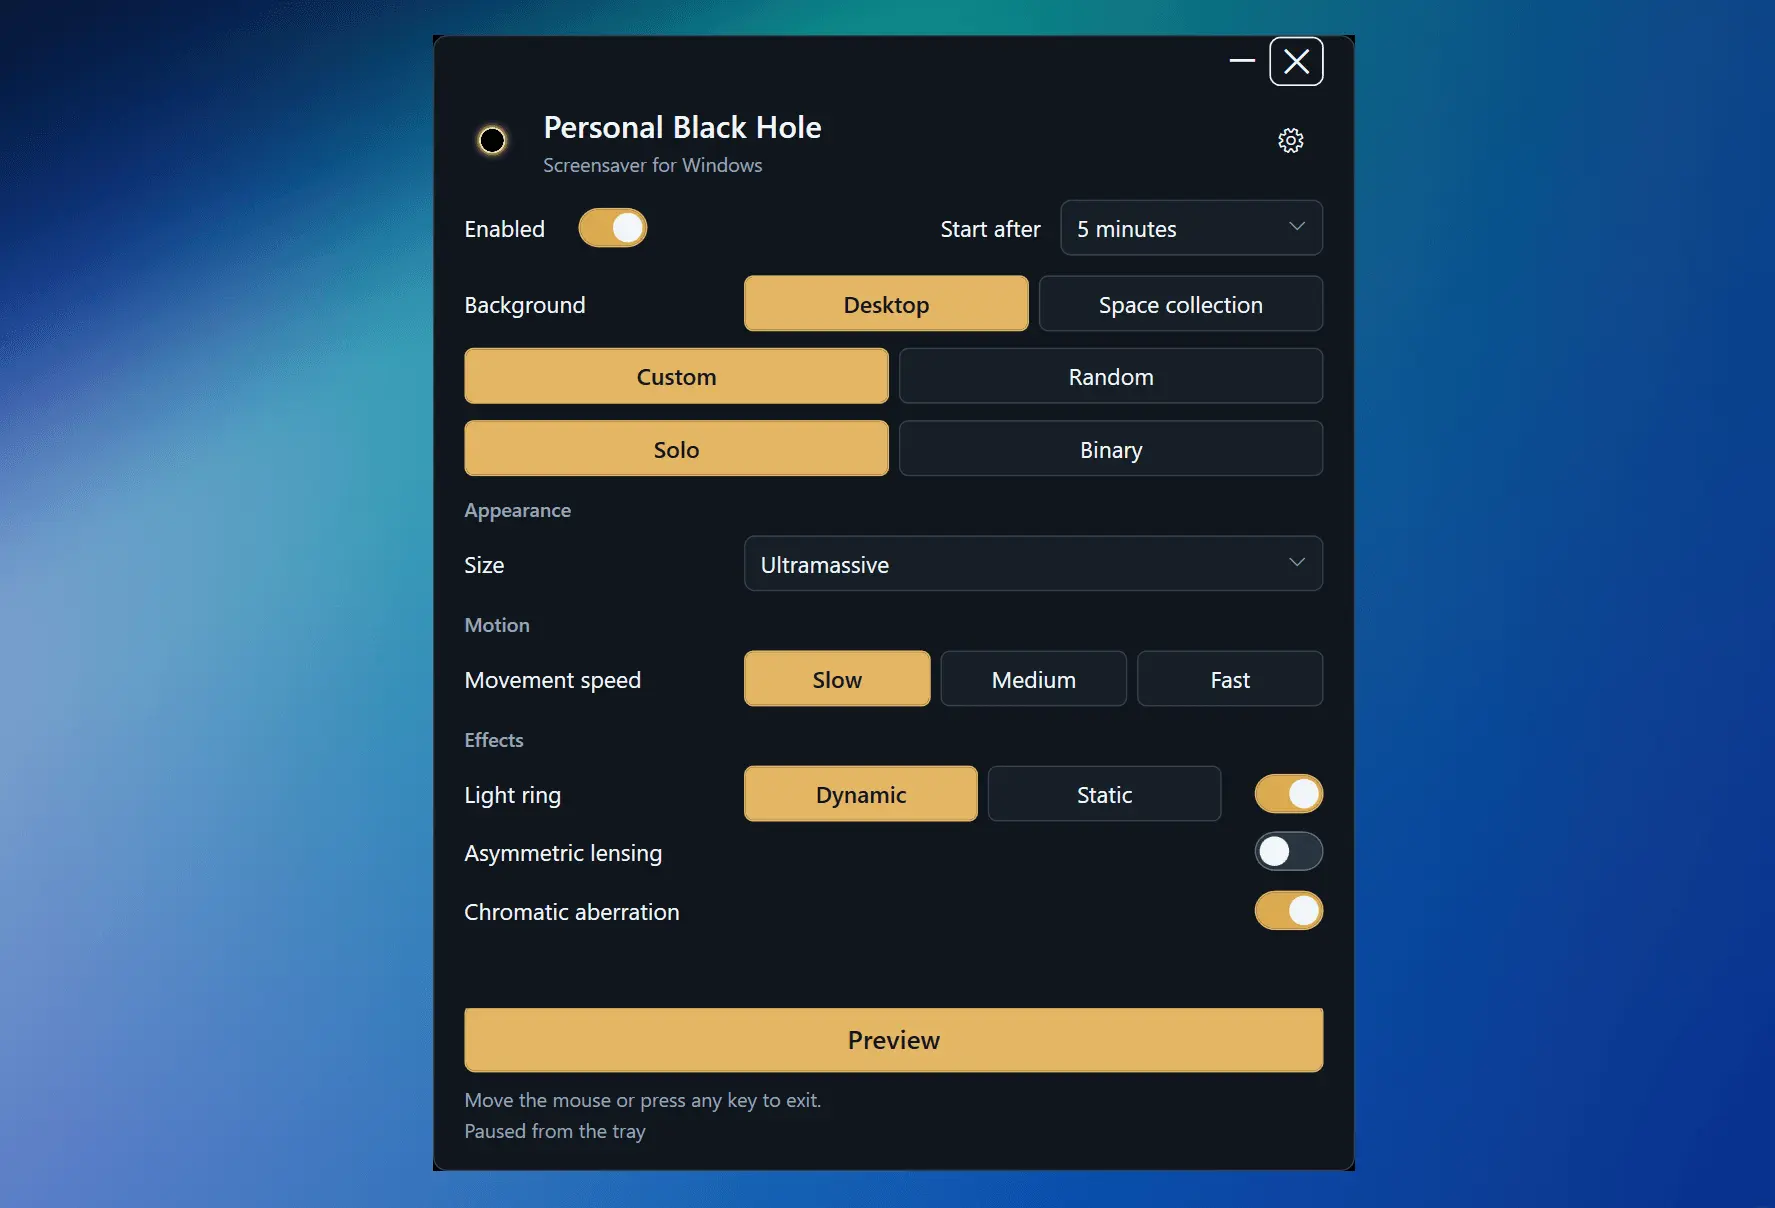The height and width of the screenshot is (1208, 1775).
Task: Set movement speed to Fast
Action: 1230,679
